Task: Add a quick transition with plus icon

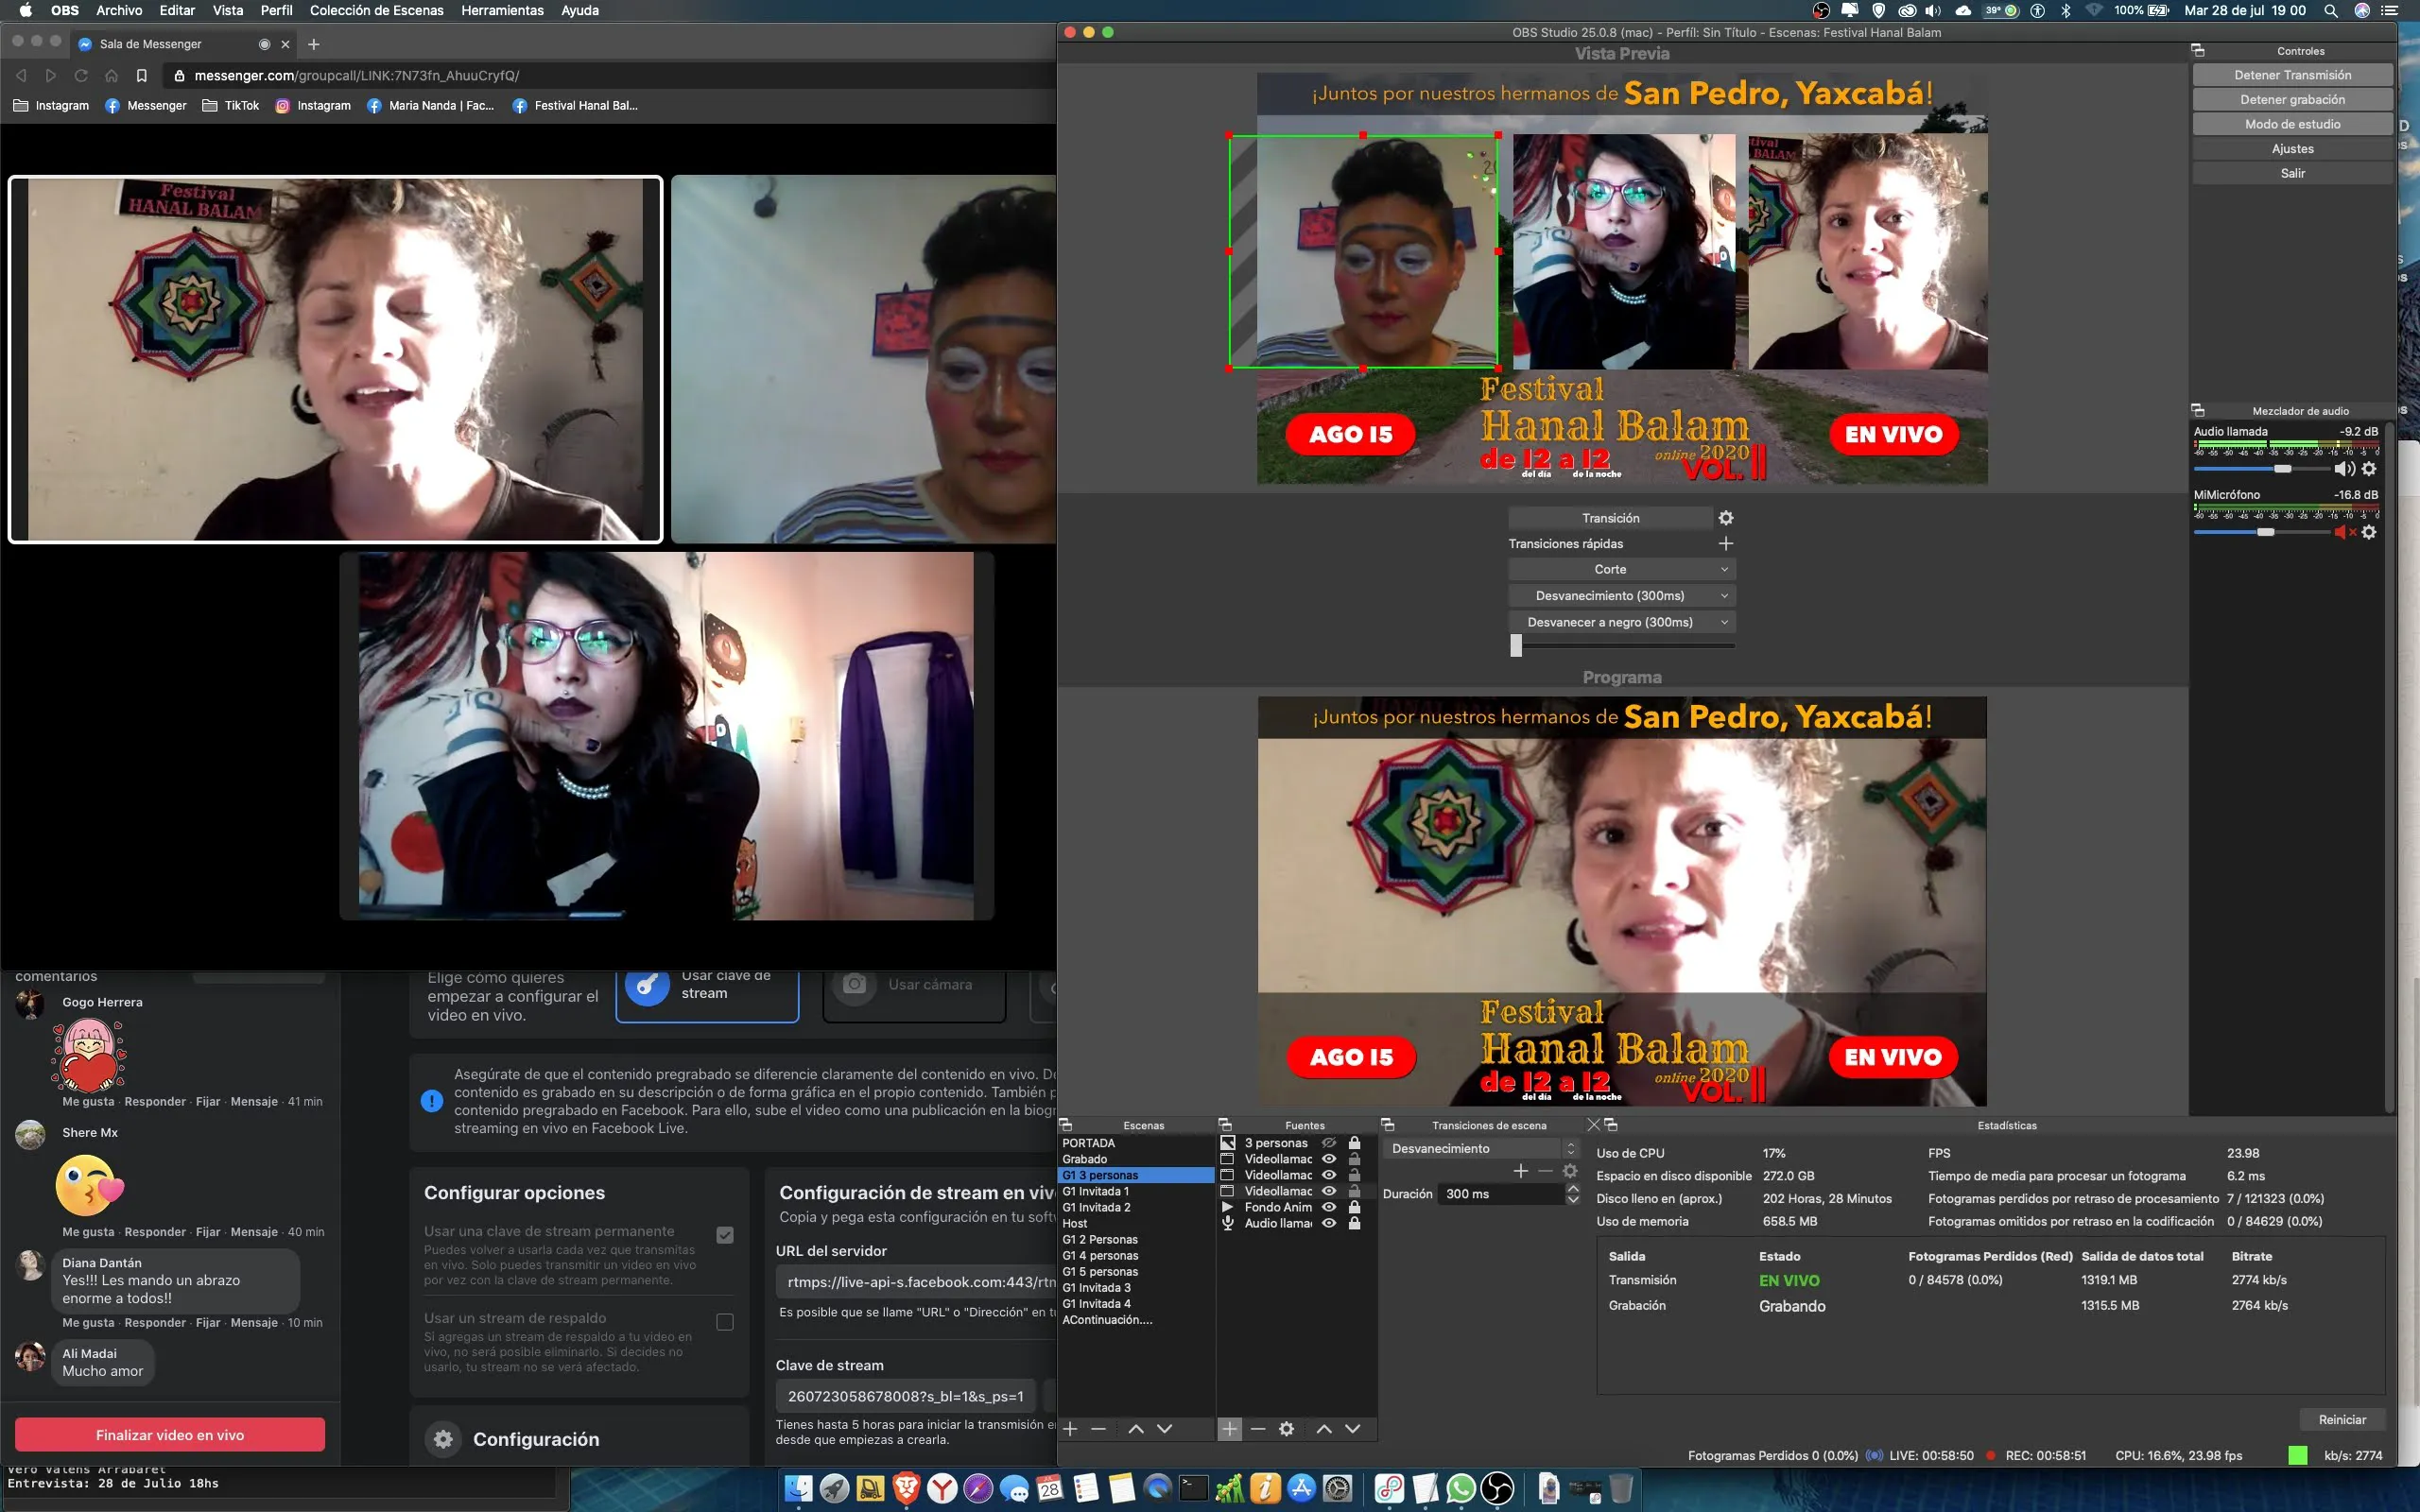Action: click(x=1726, y=543)
